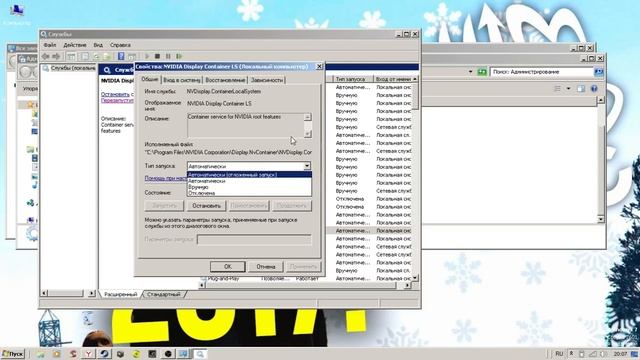This screenshot has height=360, width=640.
Task: Click the 'Применить' button
Action: coord(303,267)
